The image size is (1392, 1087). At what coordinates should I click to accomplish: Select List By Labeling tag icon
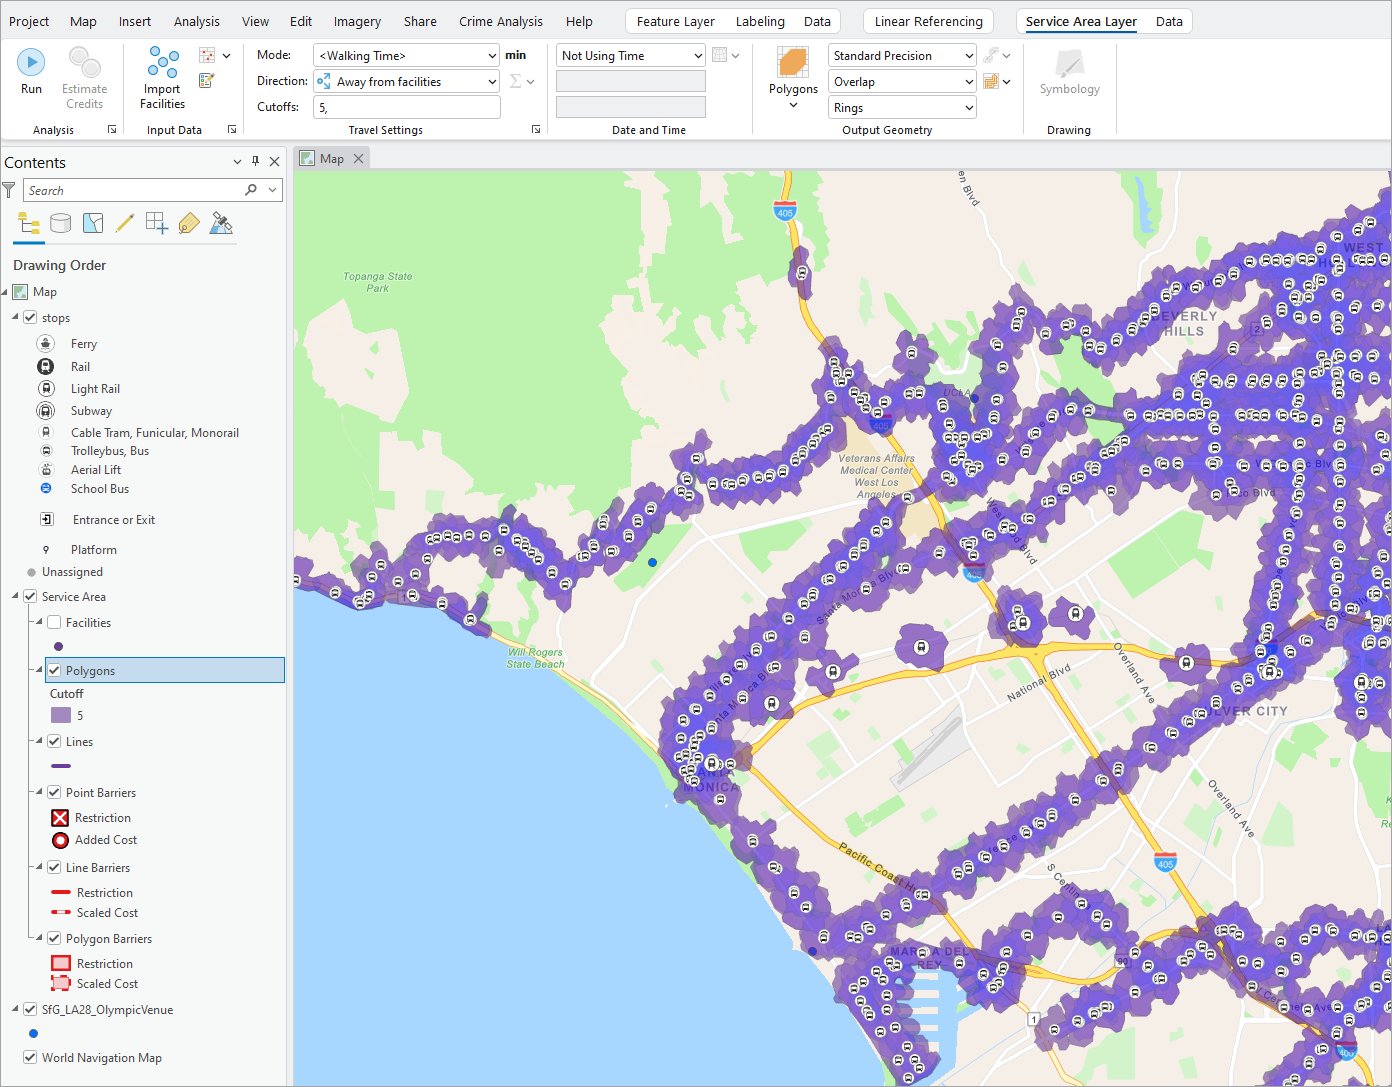189,223
